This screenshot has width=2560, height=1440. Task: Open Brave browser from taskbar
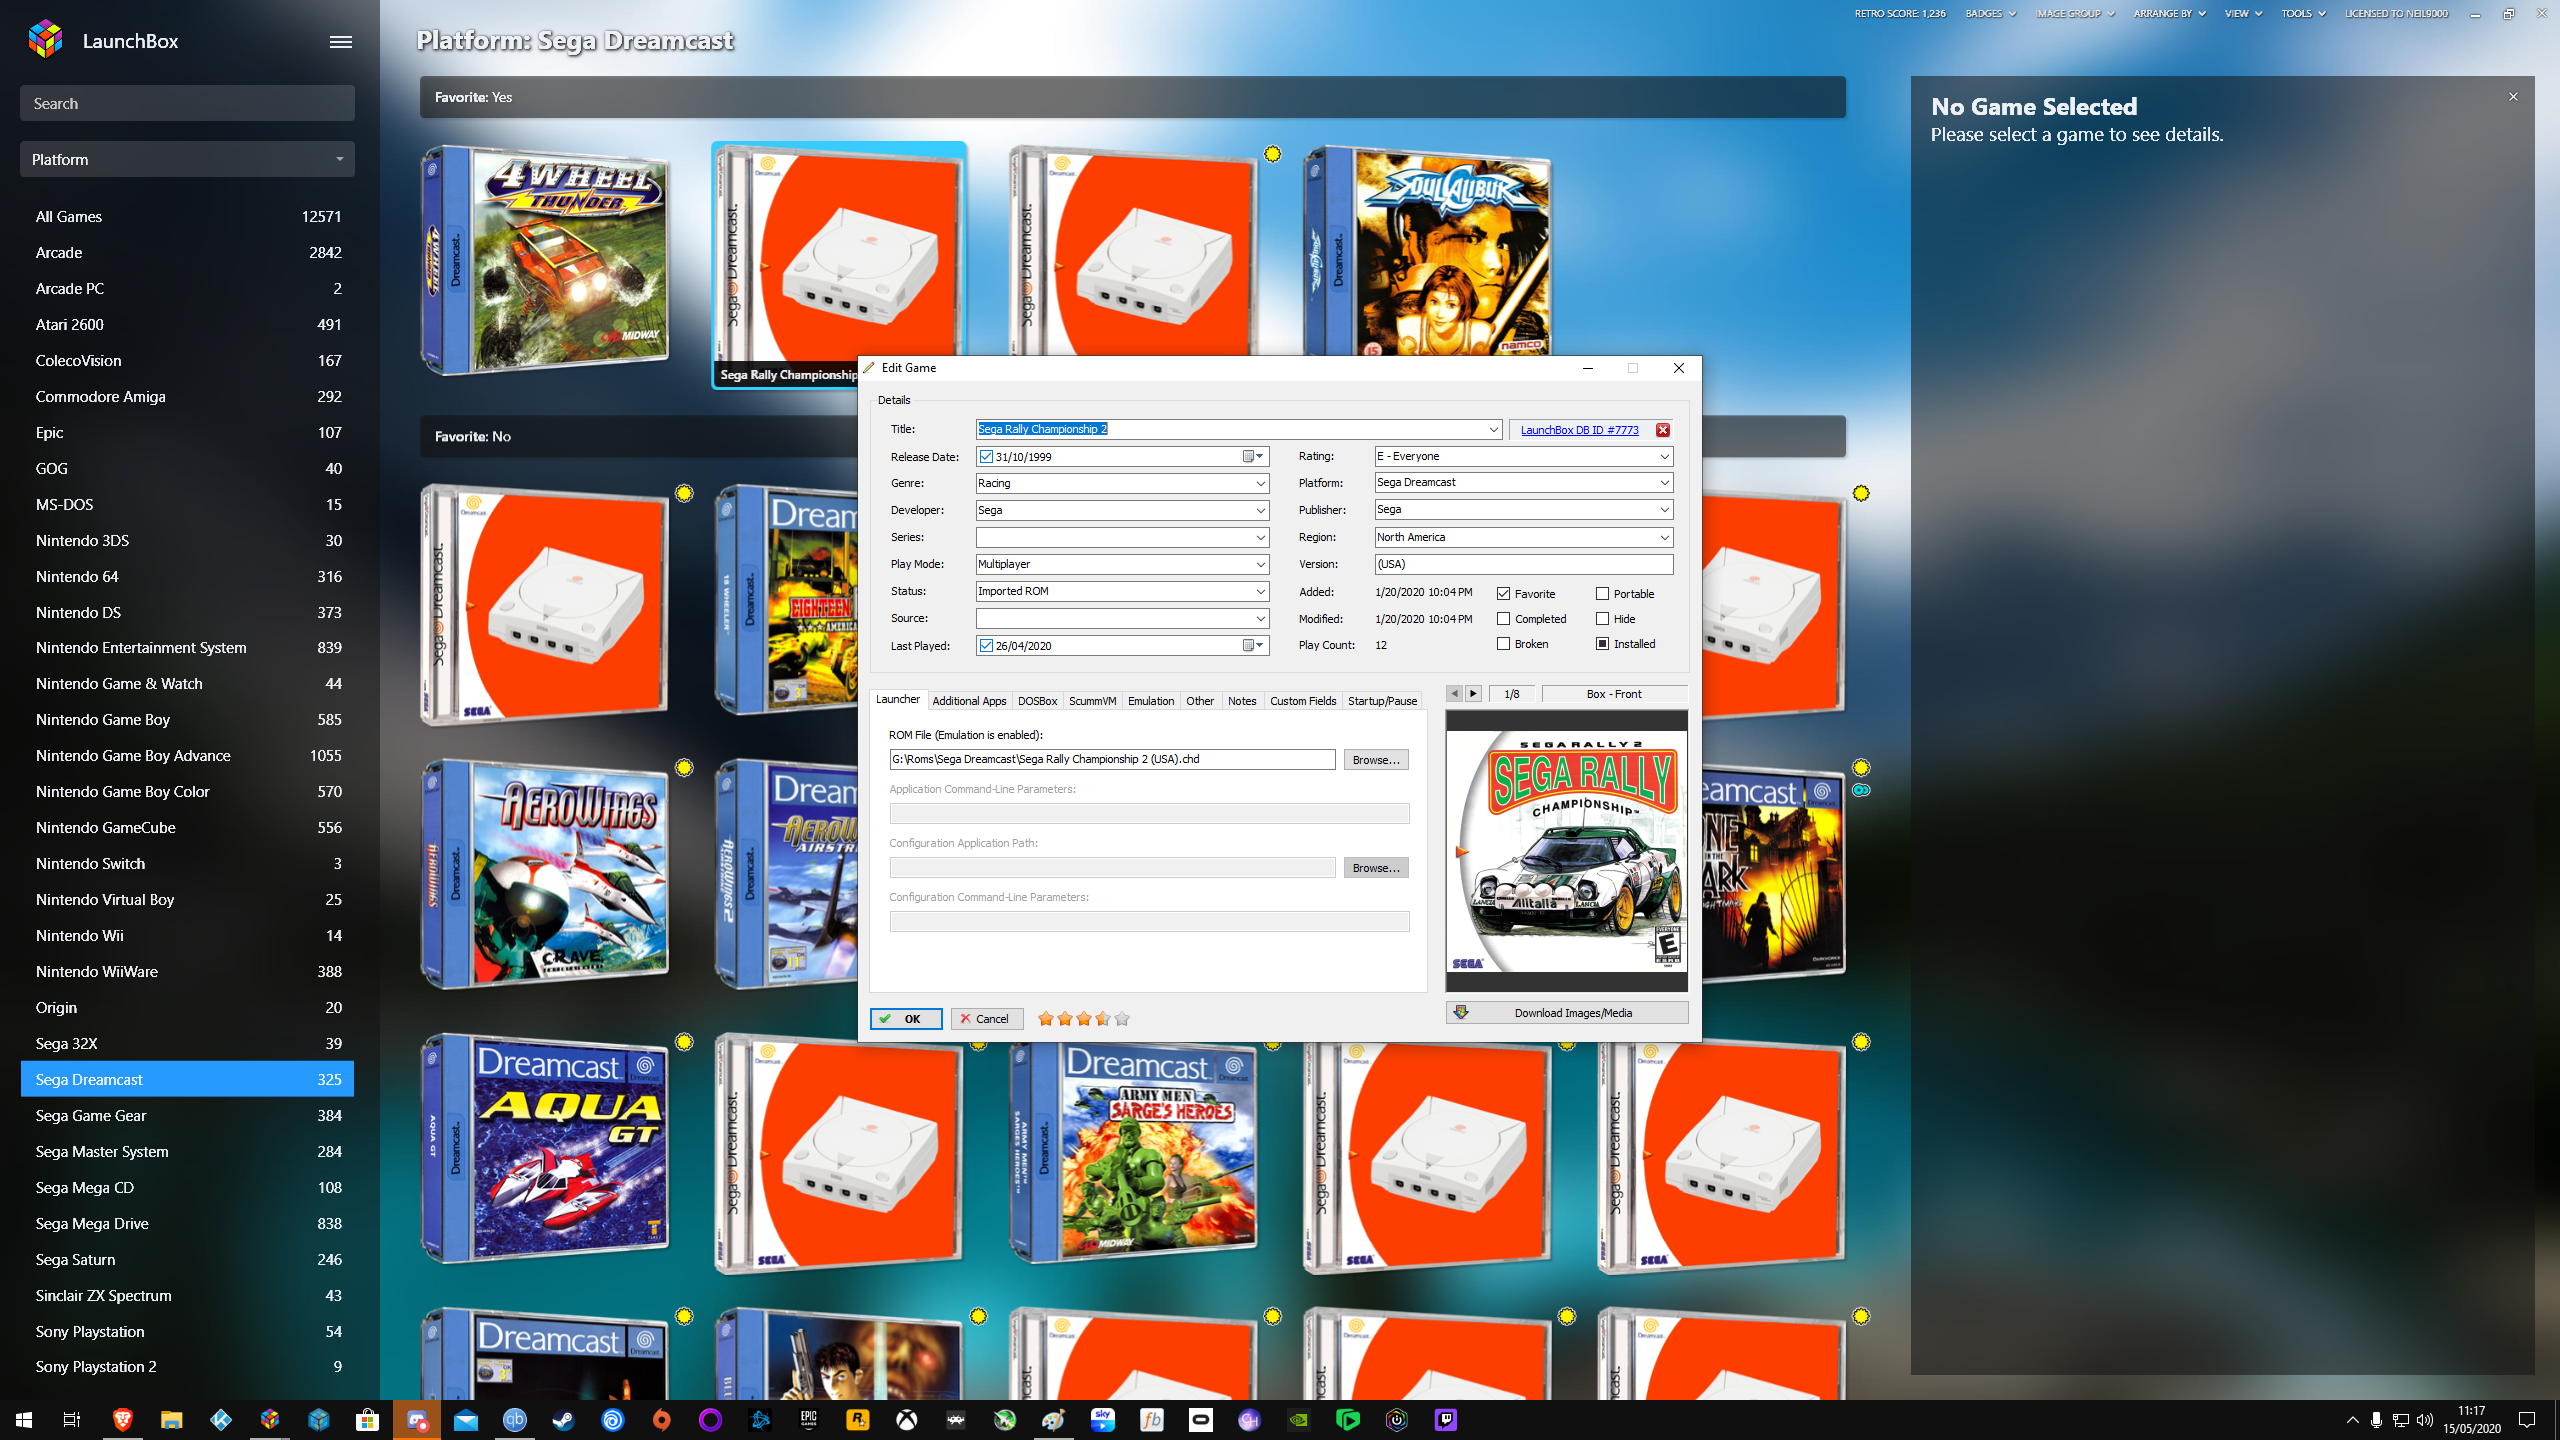coord(123,1420)
